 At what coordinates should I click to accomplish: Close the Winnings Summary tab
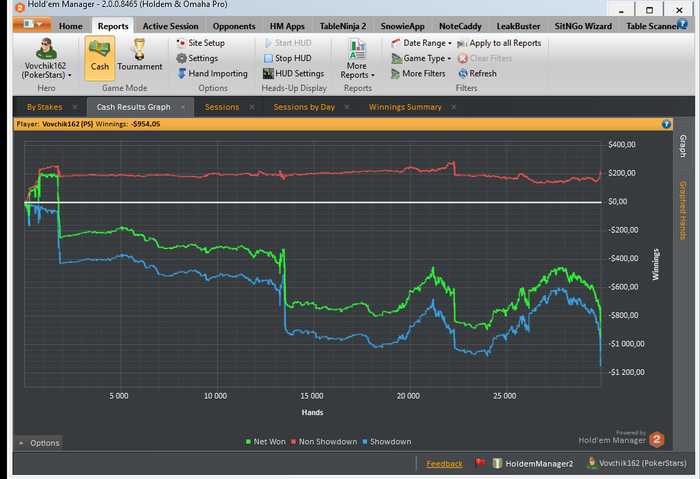454,107
